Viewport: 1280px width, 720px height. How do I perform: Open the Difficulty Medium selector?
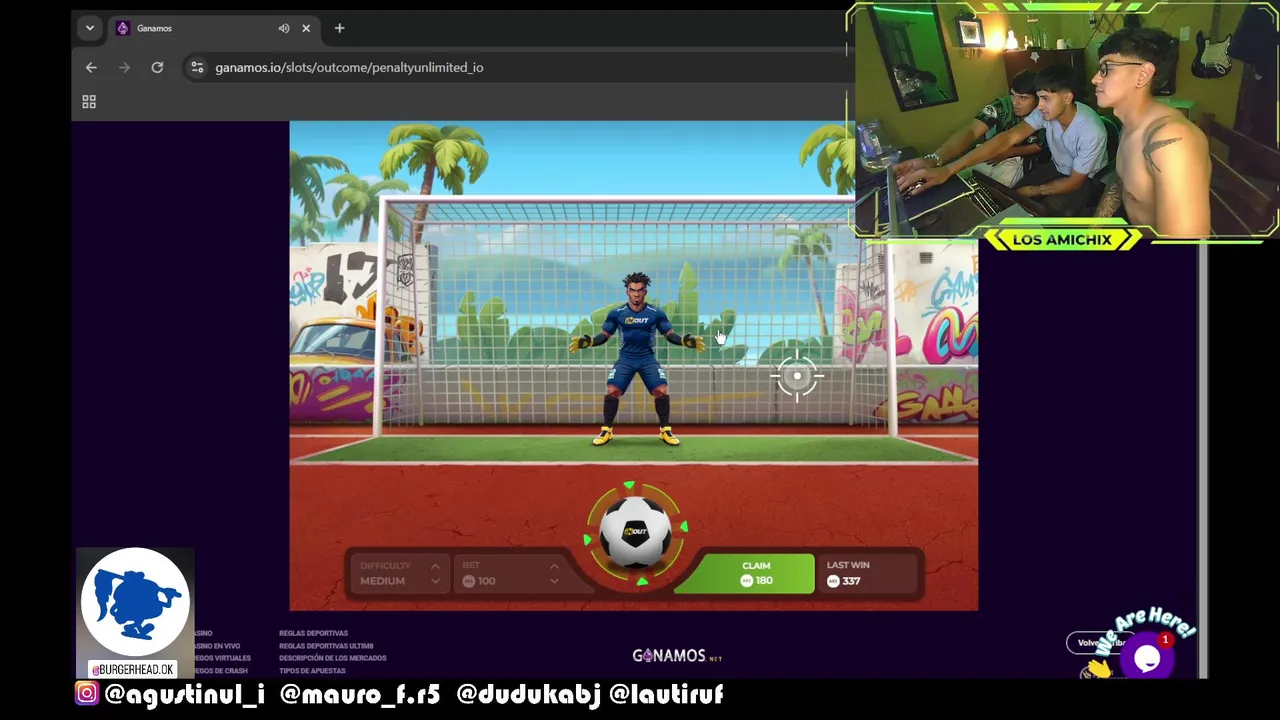pyautogui.click(x=400, y=573)
